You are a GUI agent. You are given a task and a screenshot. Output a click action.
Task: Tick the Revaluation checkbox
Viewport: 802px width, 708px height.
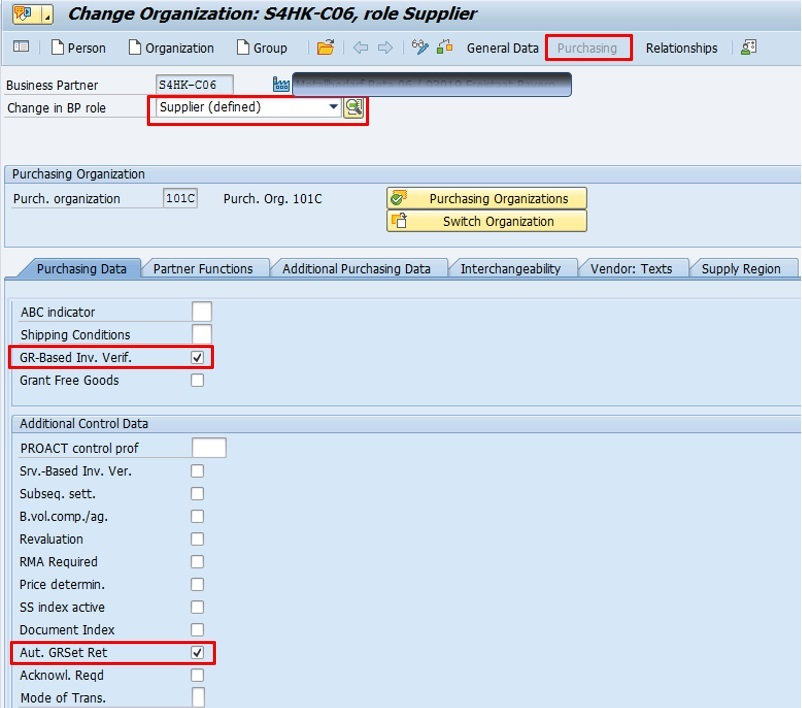198,539
